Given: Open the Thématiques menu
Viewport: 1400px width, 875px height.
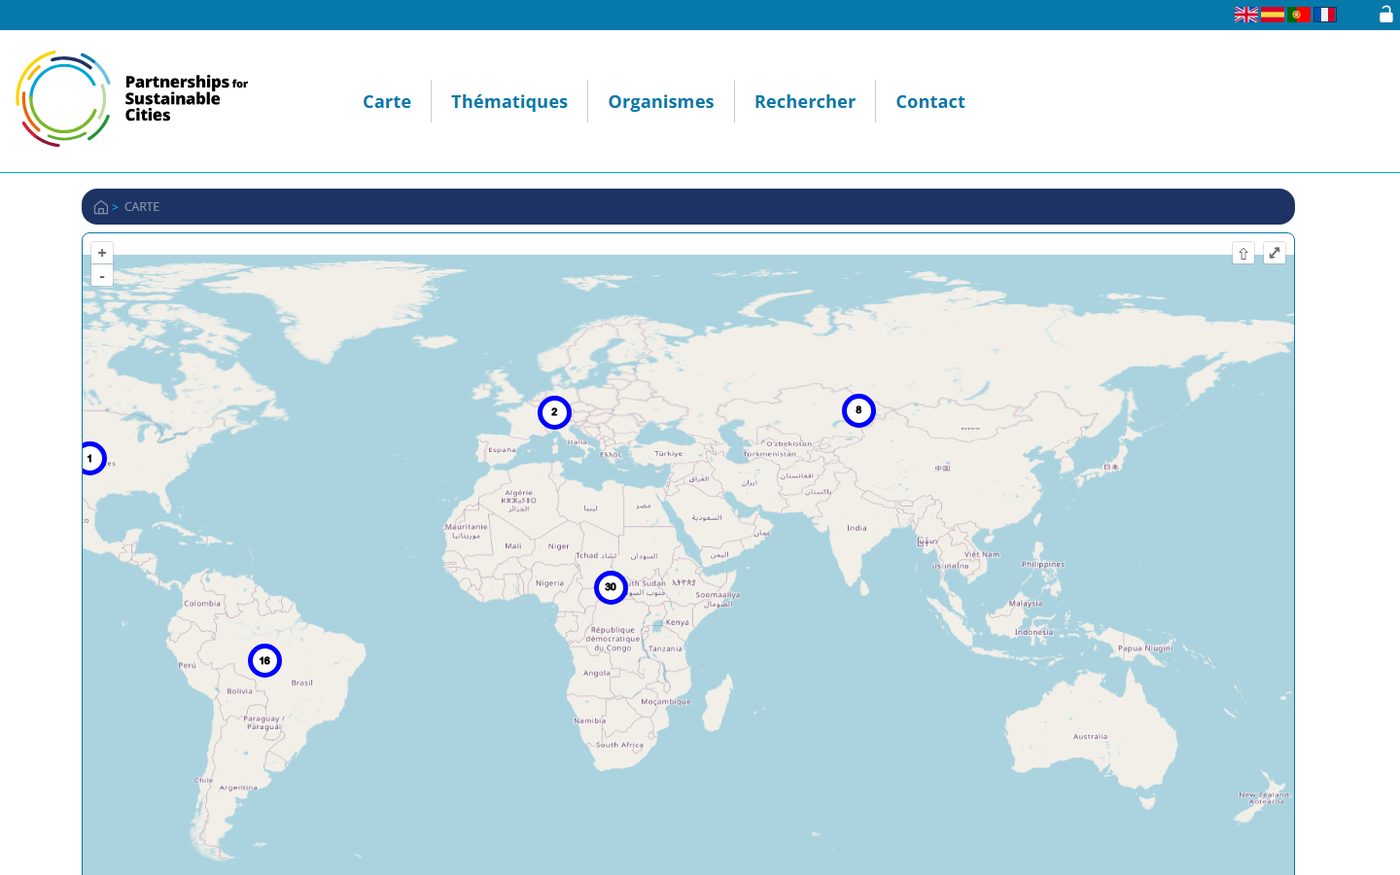Looking at the screenshot, I should click(509, 102).
